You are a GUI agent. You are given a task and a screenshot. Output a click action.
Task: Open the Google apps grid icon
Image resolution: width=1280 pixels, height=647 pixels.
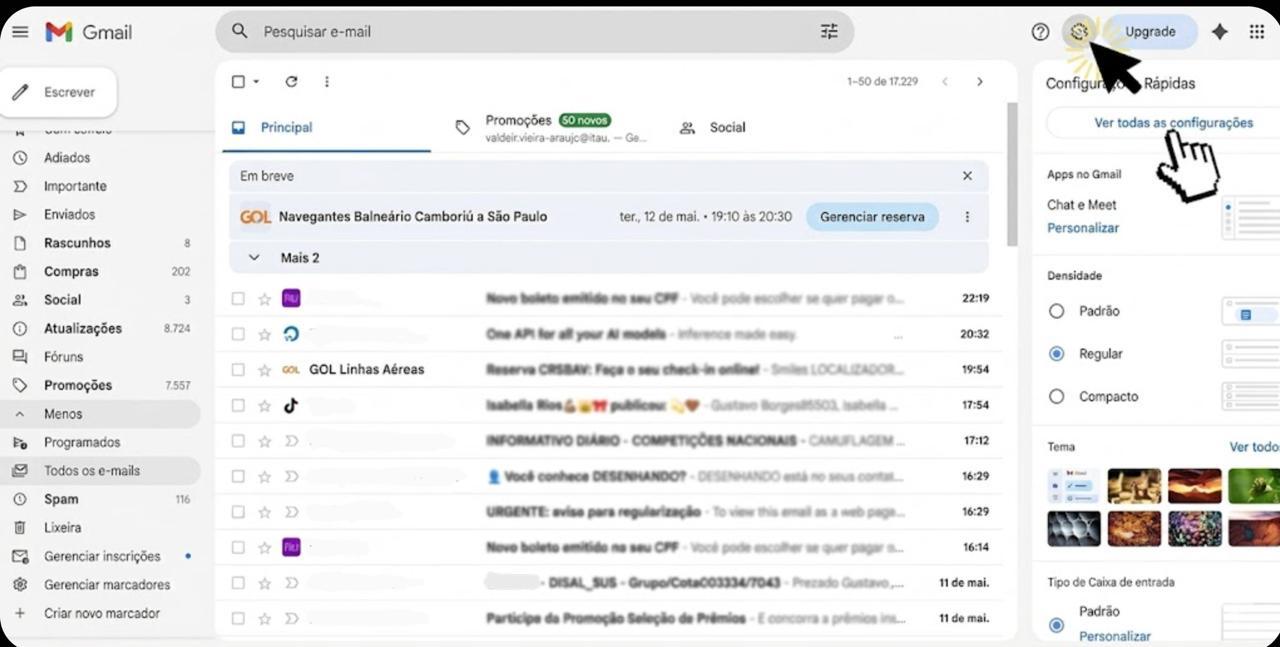(x=1257, y=32)
